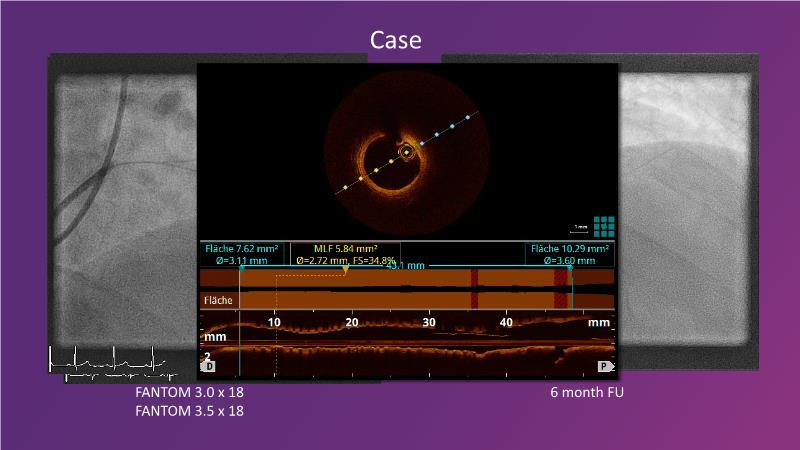Click the teal grid layout icon
Image resolution: width=800 pixels, height=450 pixels.
click(603, 225)
